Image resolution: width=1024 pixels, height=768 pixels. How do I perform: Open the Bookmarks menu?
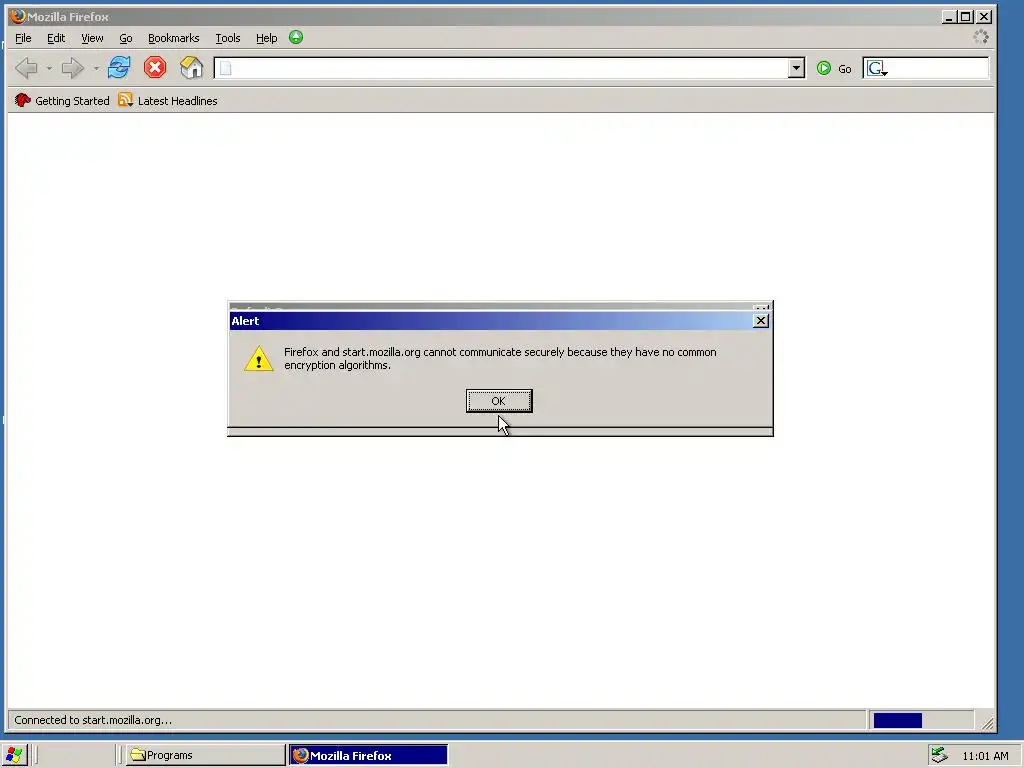(173, 38)
